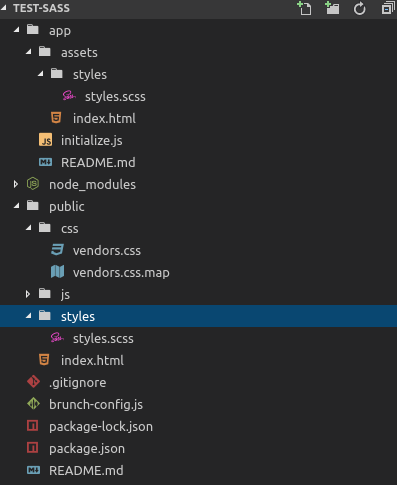
Task: Expand the js folder arrow
Action: pos(28,294)
